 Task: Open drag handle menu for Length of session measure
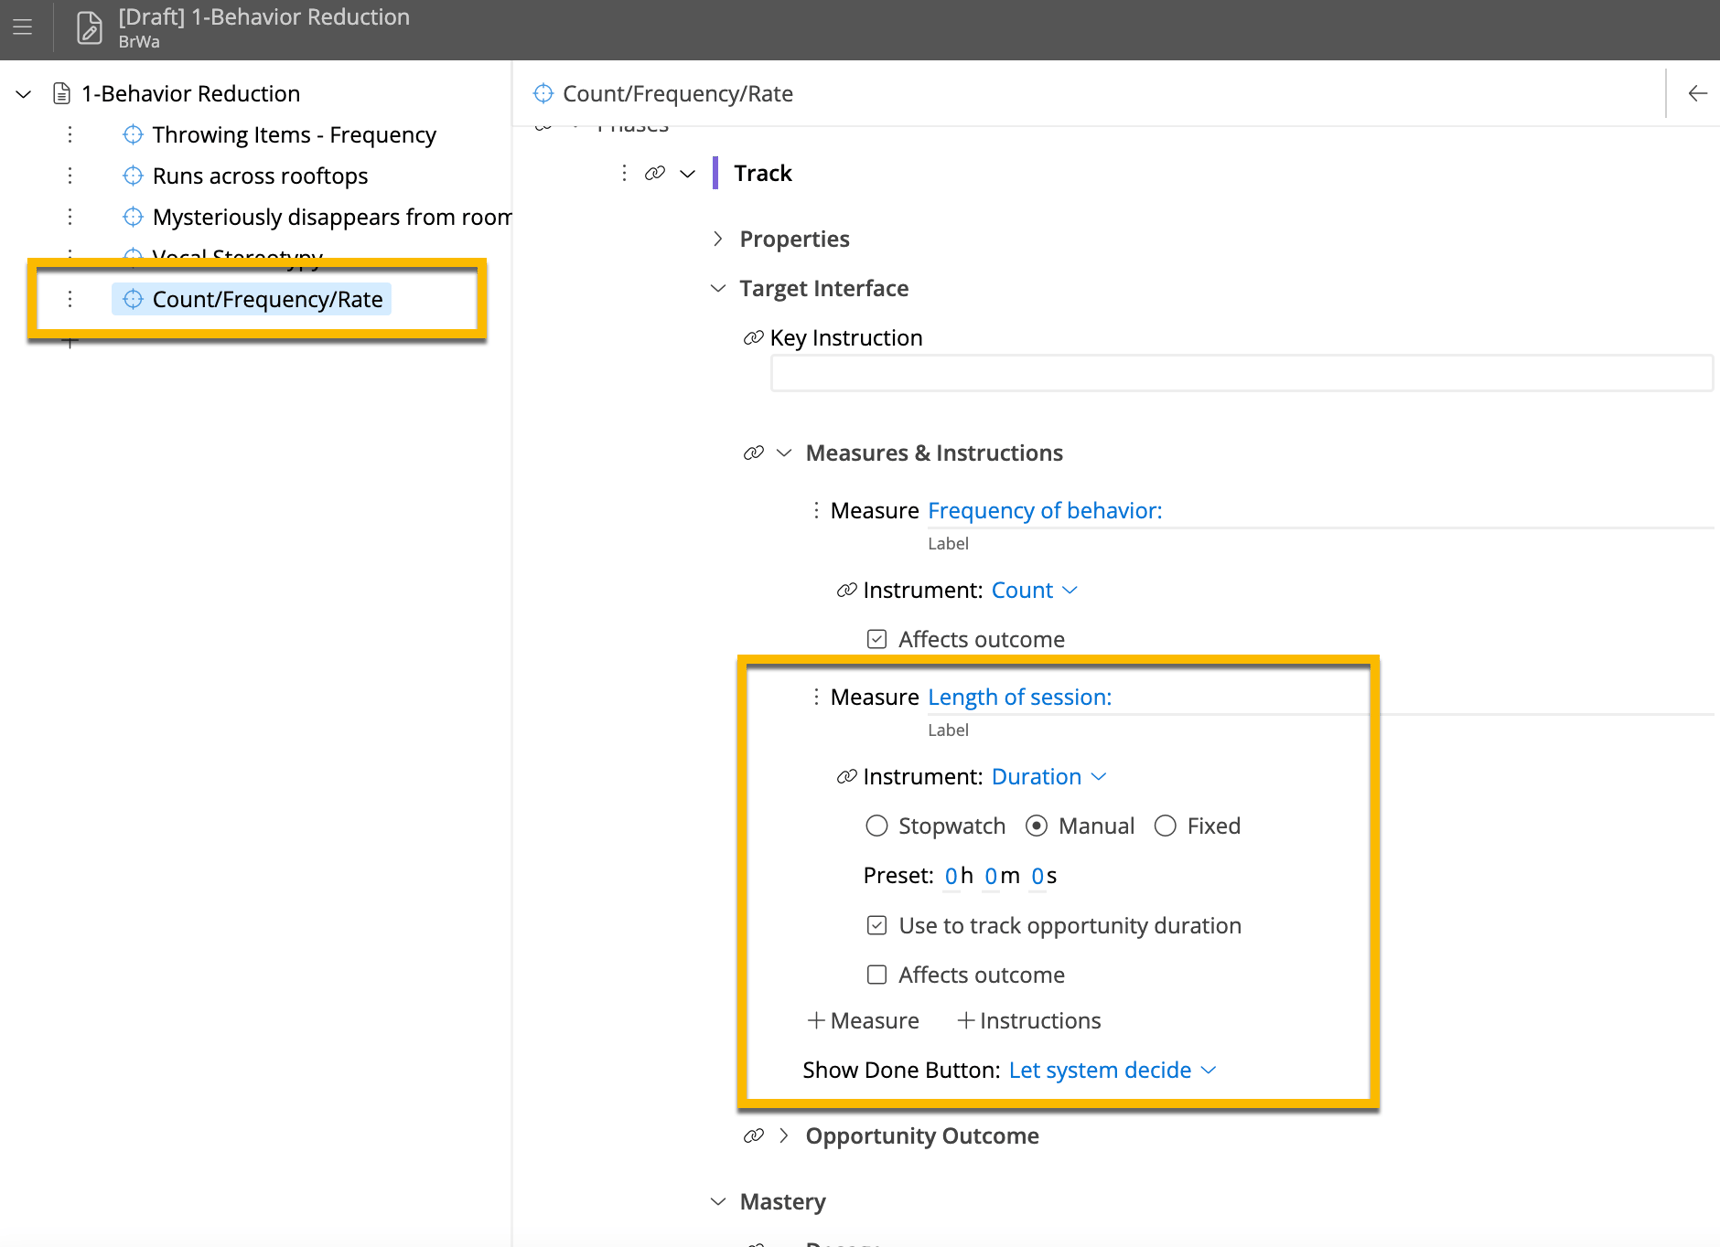pyautogui.click(x=816, y=697)
